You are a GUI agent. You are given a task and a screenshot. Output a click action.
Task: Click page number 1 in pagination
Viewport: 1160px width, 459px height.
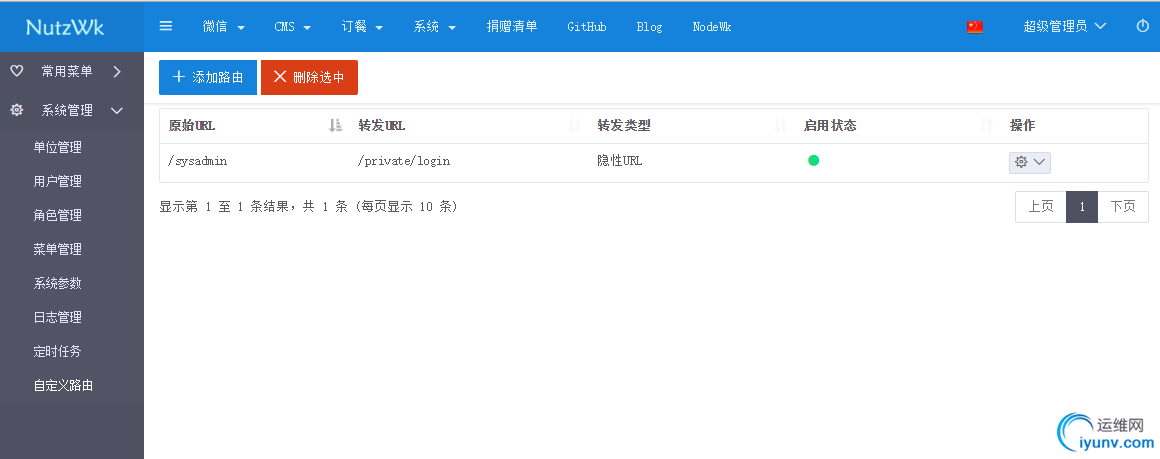1082,207
